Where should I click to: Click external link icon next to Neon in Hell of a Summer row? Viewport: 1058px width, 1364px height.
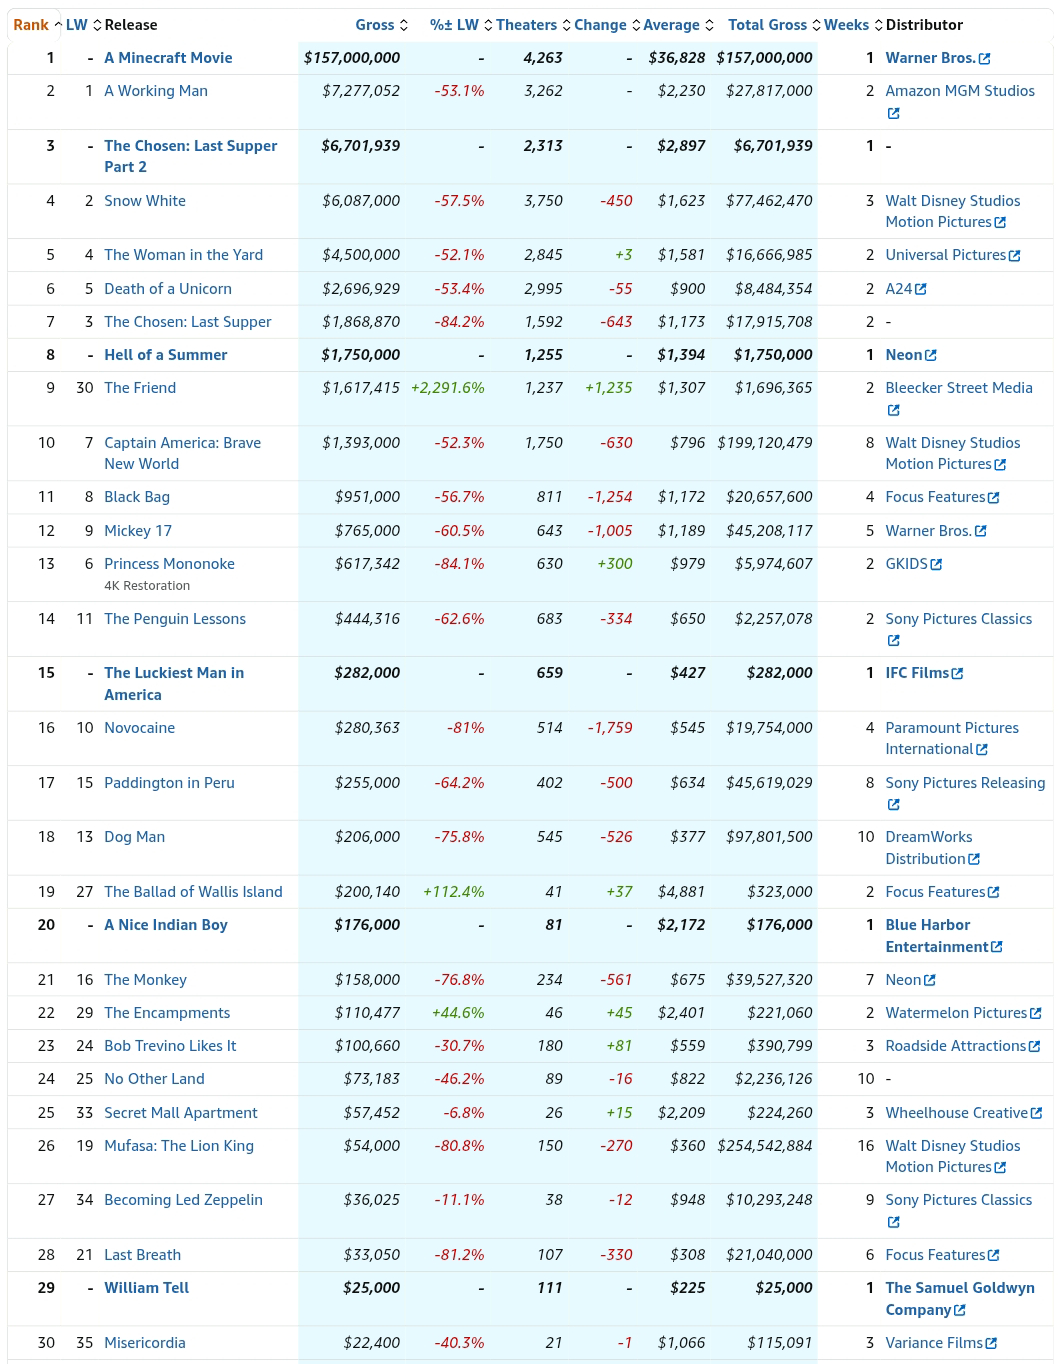(931, 355)
